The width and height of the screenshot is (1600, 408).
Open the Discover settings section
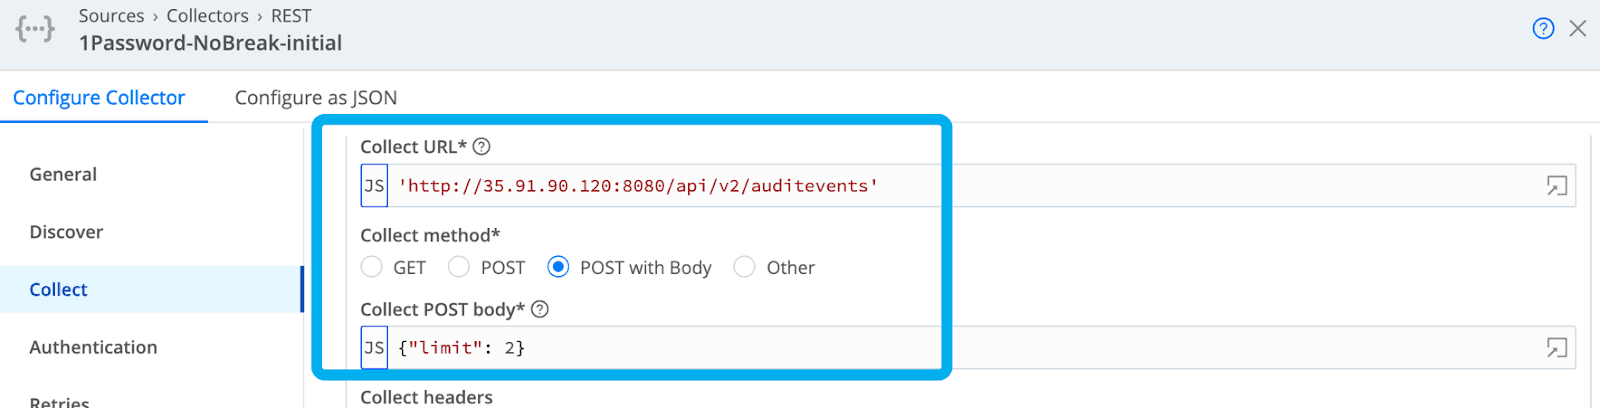[x=66, y=232]
